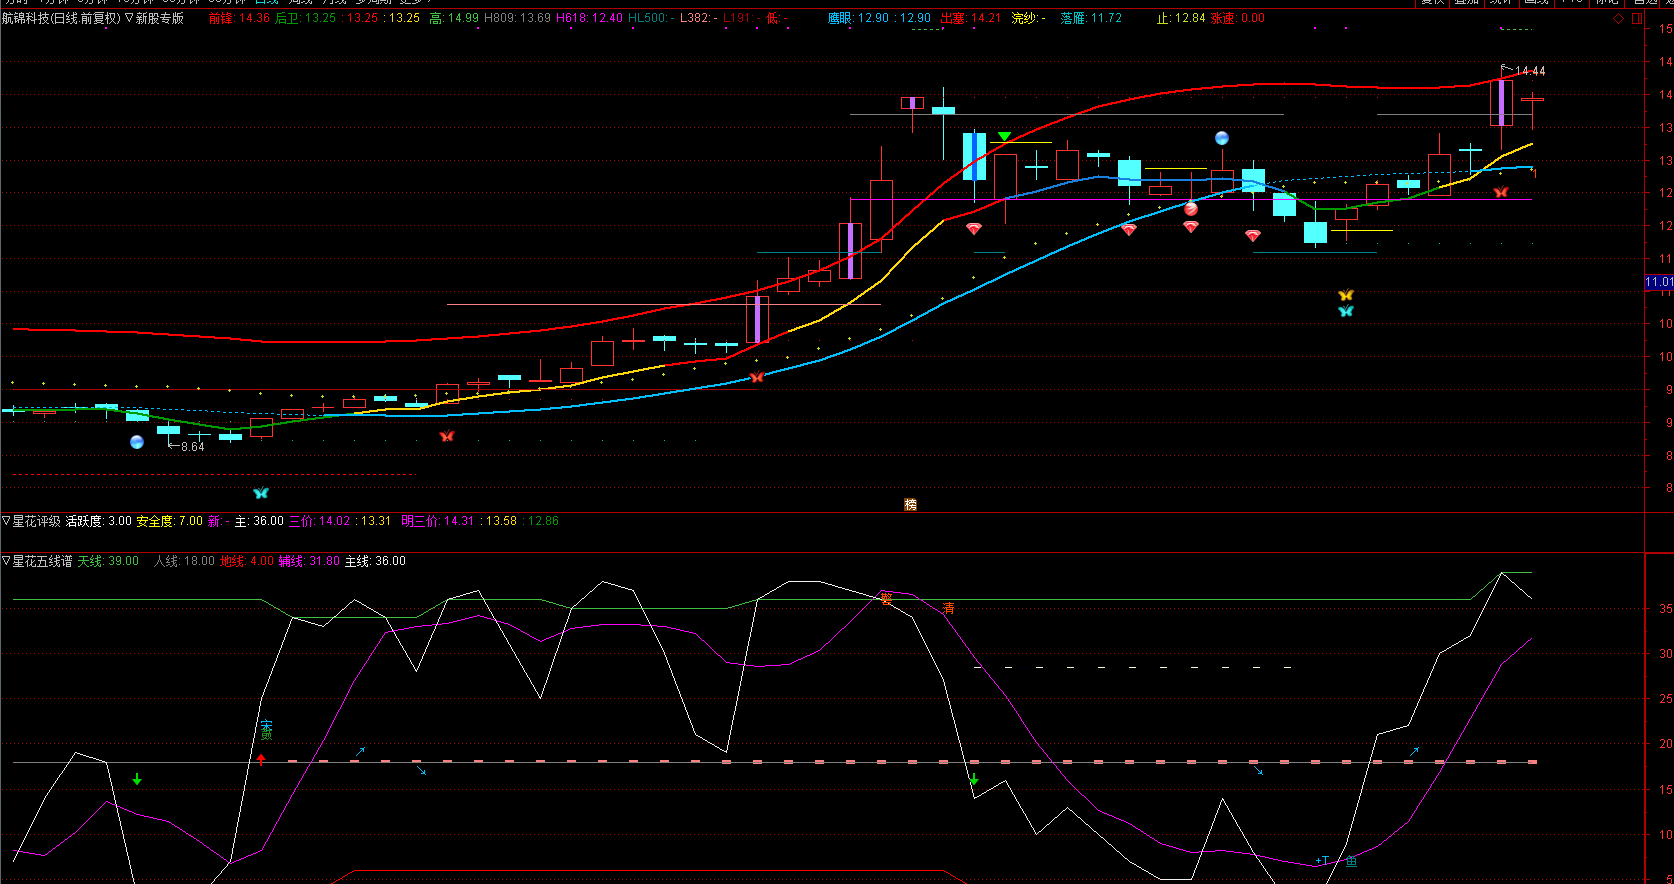The height and width of the screenshot is (884, 1674).
Task: Click the orange 榜 badge under the chart
Action: (910, 504)
